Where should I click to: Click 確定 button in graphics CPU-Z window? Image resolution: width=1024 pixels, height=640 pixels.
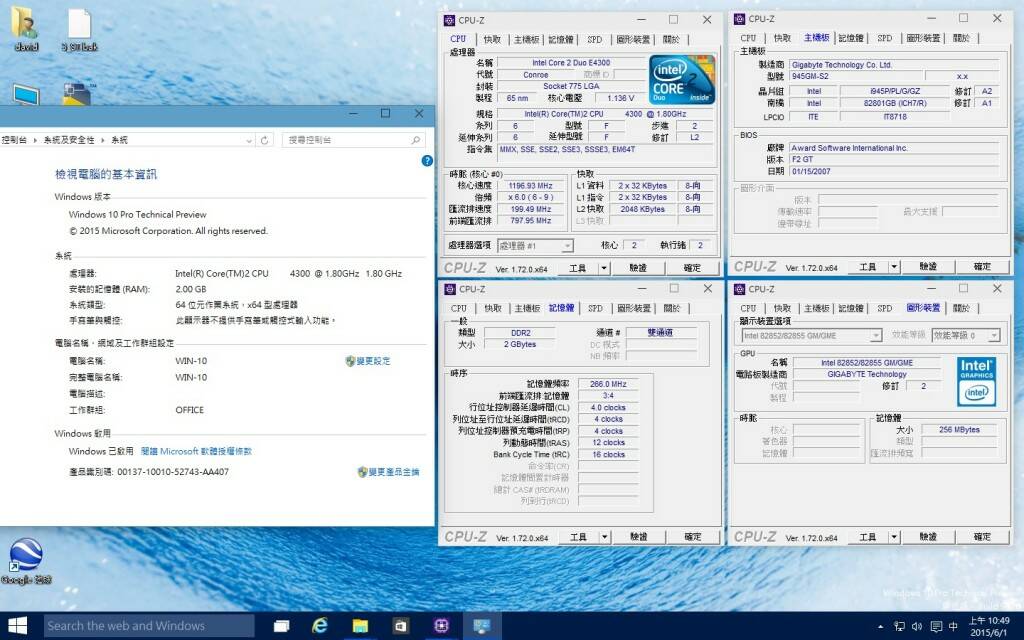(x=982, y=537)
